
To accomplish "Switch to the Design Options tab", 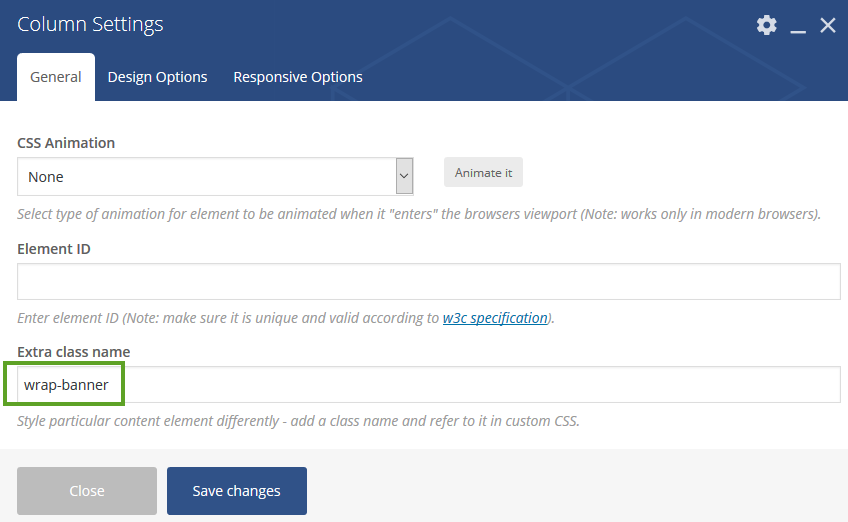I will tap(157, 77).
